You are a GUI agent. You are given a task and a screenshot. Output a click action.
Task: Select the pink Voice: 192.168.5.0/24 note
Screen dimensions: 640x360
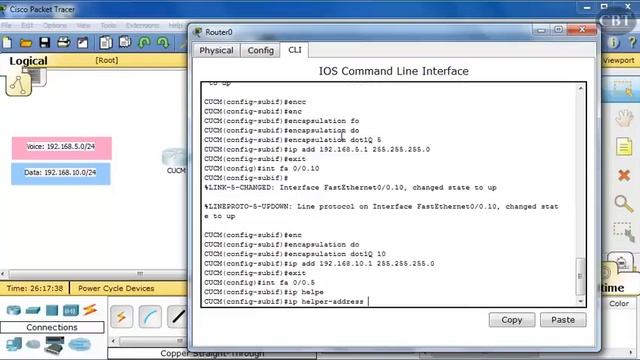pos(61,148)
